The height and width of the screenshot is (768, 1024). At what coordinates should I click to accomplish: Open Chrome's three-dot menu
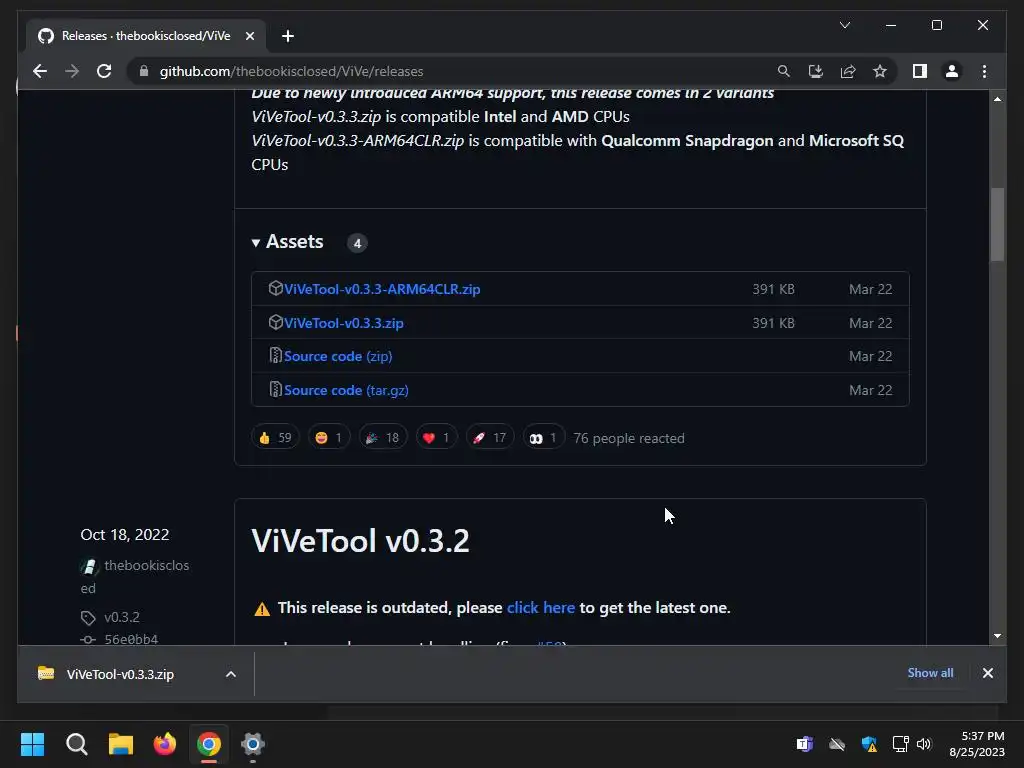click(984, 71)
